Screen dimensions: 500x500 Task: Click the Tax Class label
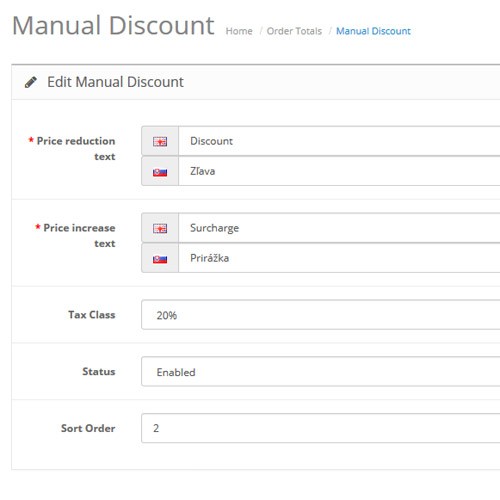[92, 315]
